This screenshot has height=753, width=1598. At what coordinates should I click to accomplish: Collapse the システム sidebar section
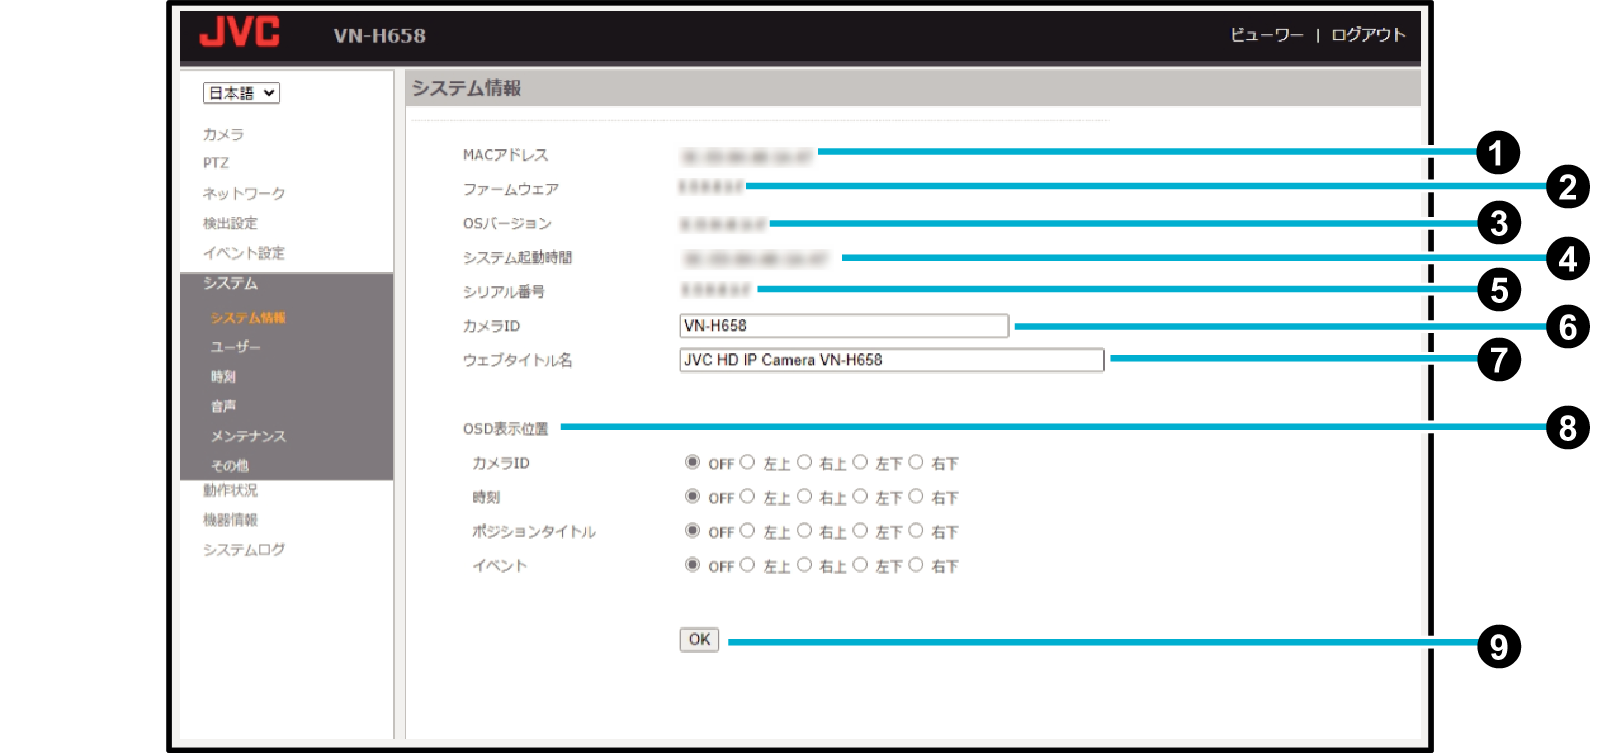(x=230, y=284)
